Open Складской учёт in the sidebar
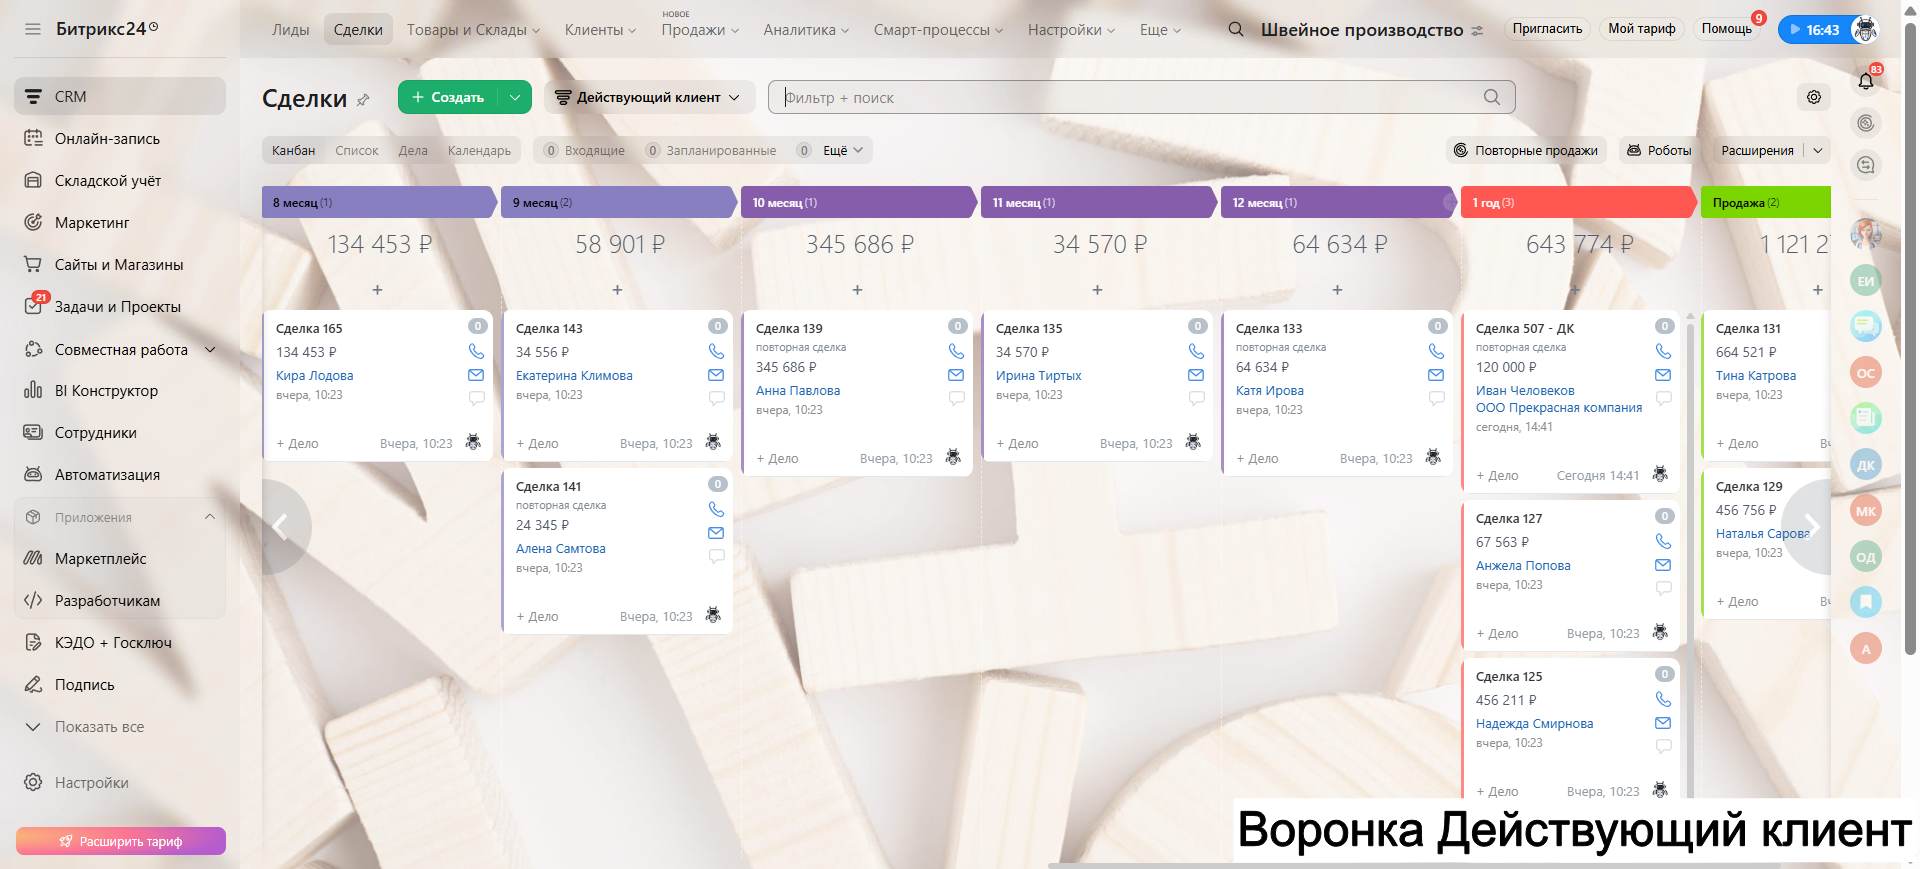This screenshot has width=1920, height=869. [x=108, y=181]
